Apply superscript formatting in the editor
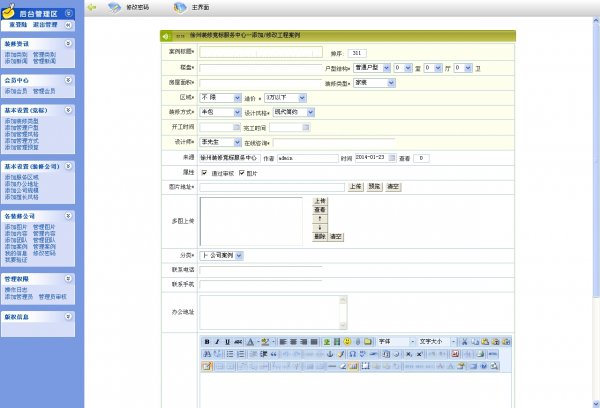Viewport: 600px width, 408px height. click(x=419, y=354)
